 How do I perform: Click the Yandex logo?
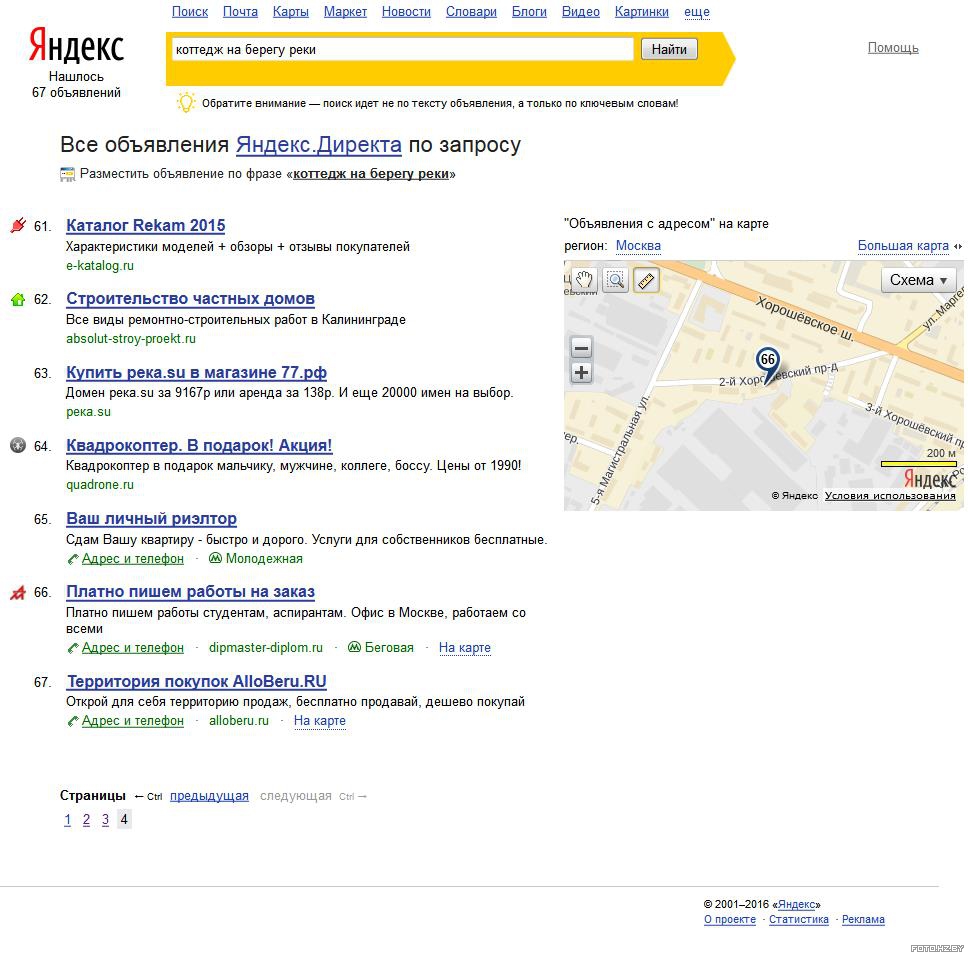pos(77,44)
